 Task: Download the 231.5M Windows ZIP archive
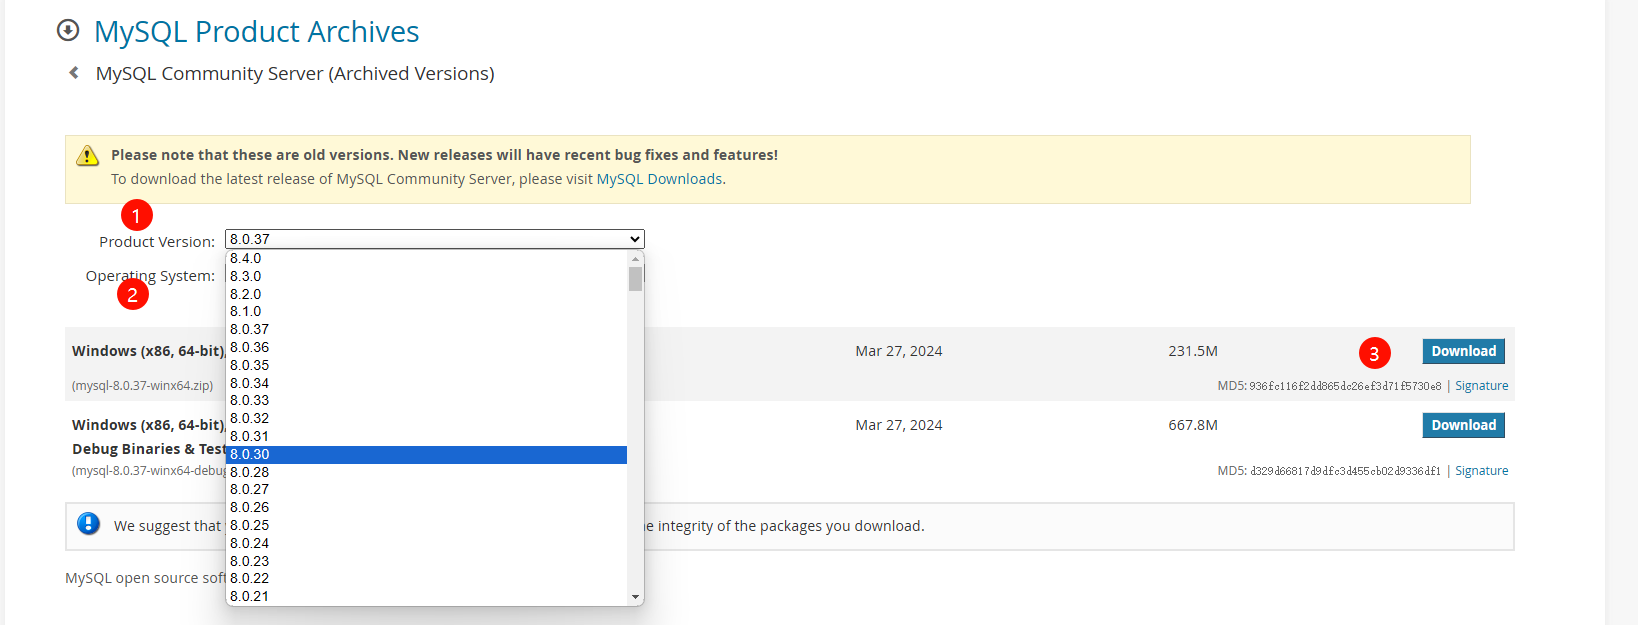pyautogui.click(x=1463, y=351)
